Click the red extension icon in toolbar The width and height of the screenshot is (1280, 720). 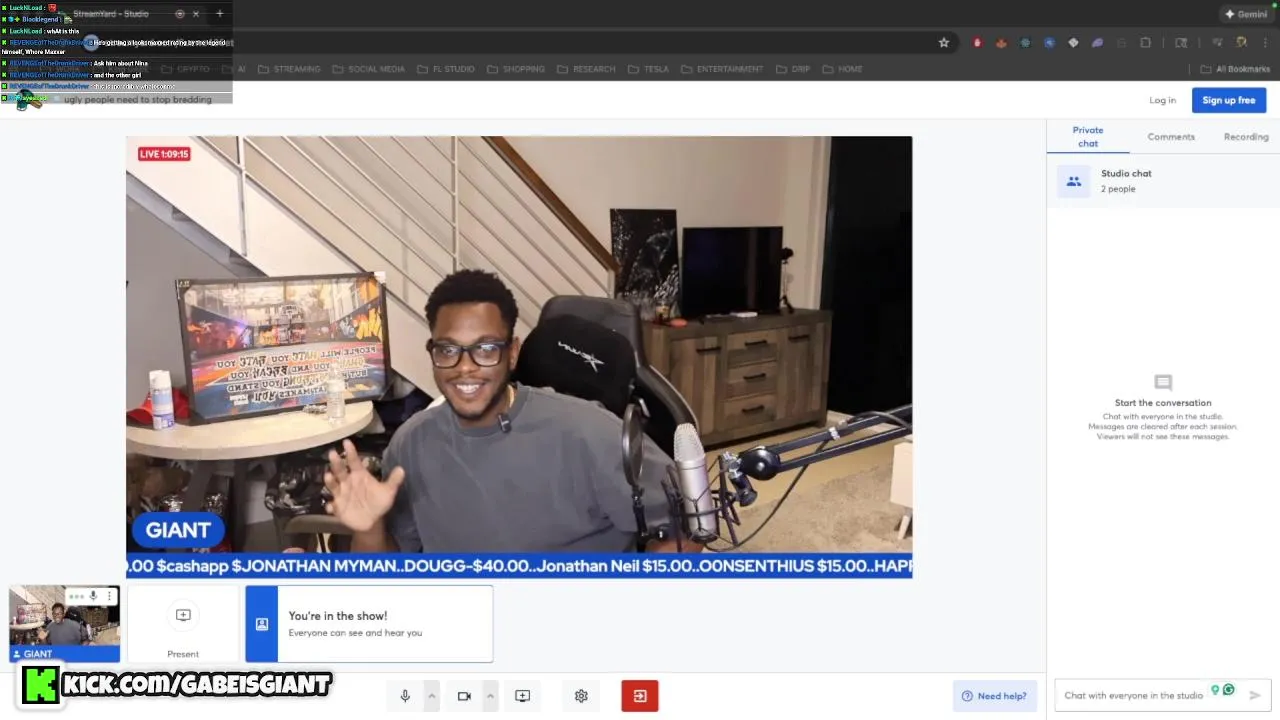[x=977, y=43]
